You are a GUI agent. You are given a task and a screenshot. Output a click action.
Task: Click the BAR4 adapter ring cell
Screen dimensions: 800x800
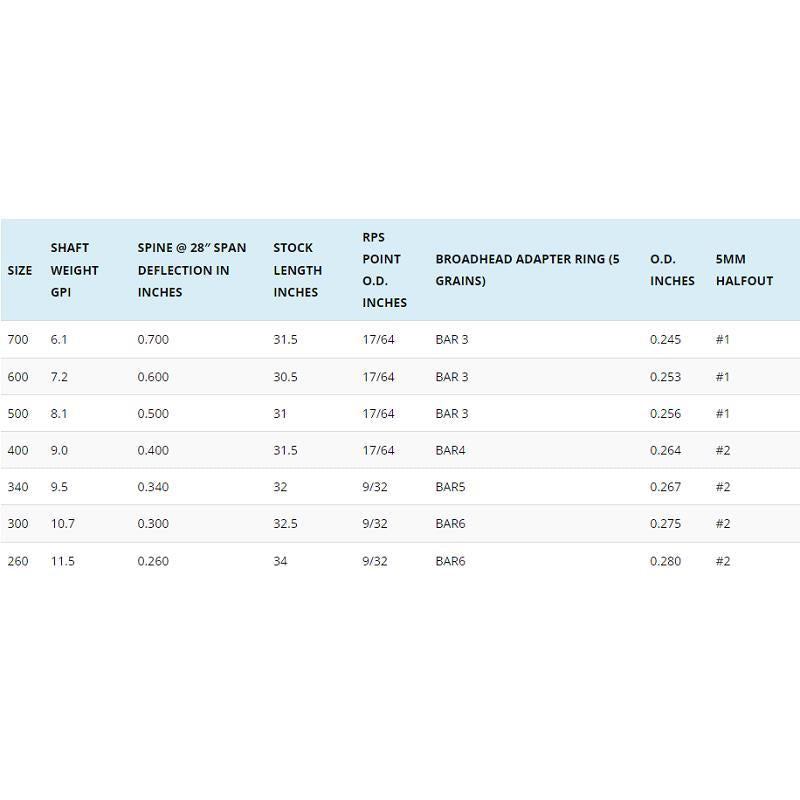pos(451,450)
